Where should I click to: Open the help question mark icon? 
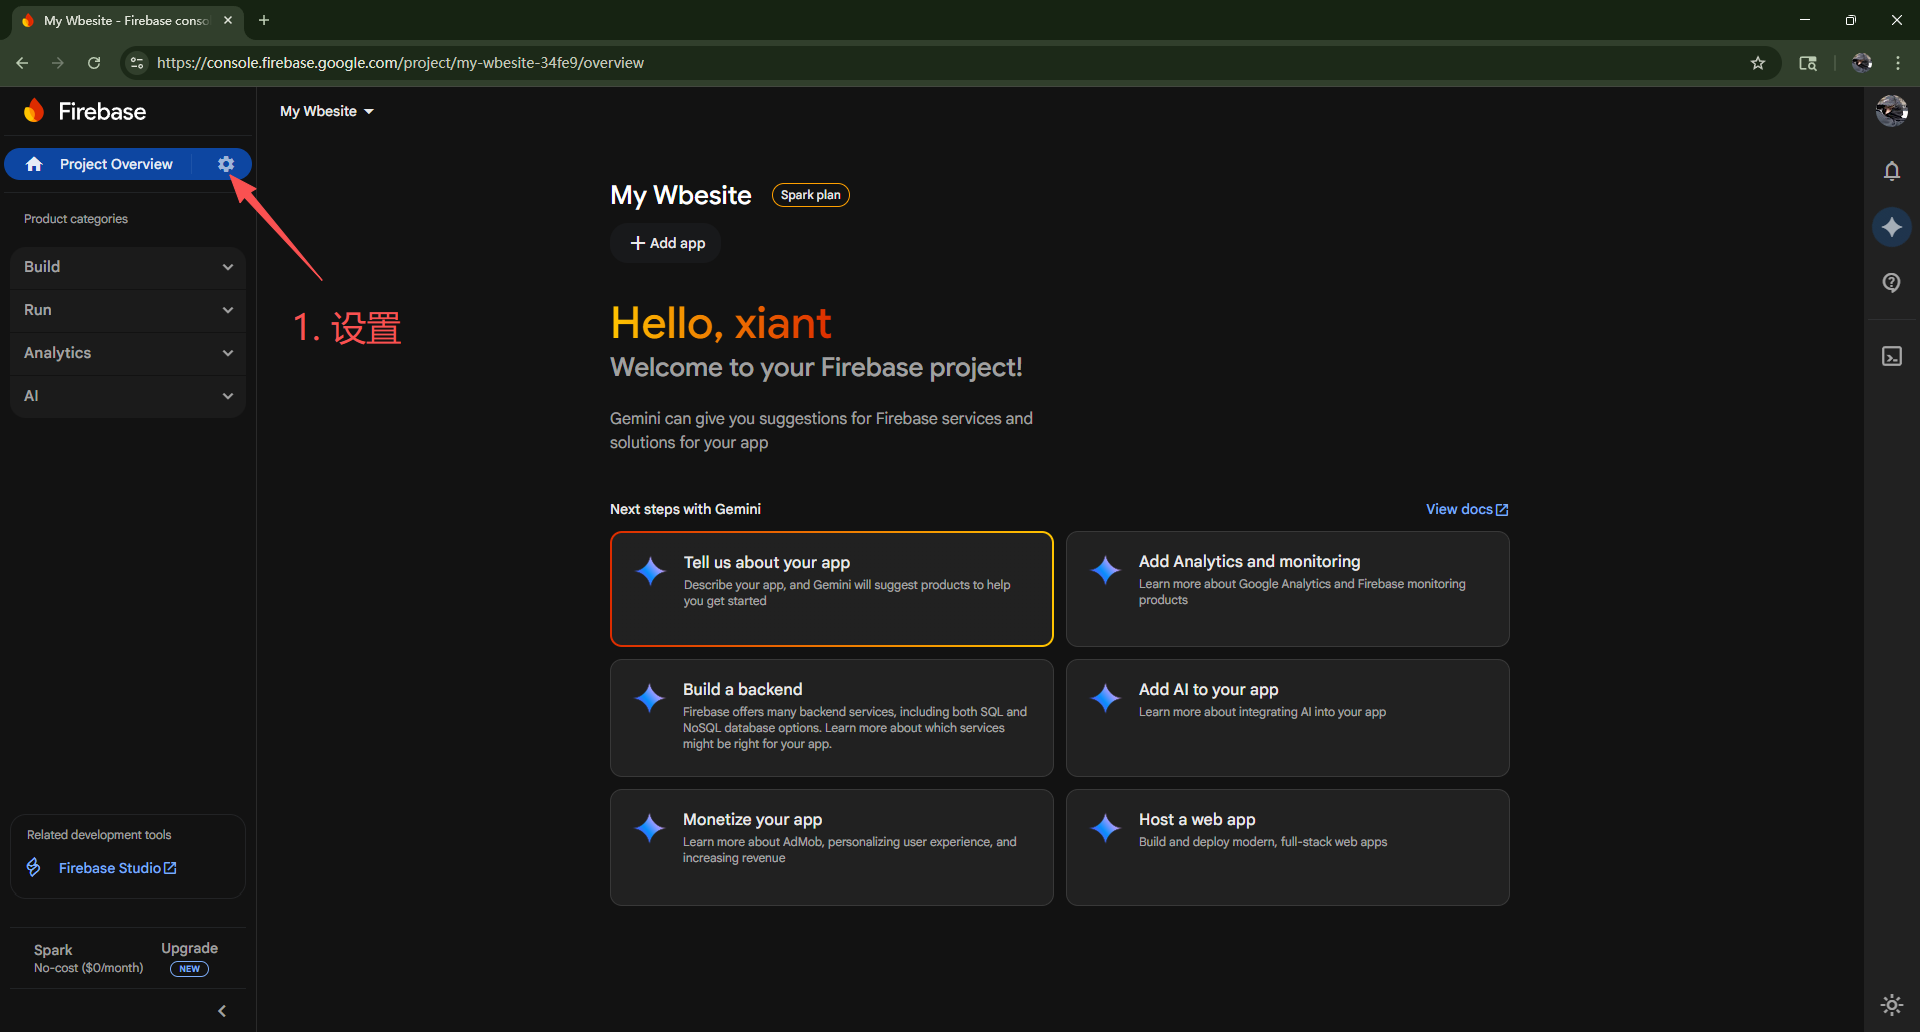[x=1891, y=283]
